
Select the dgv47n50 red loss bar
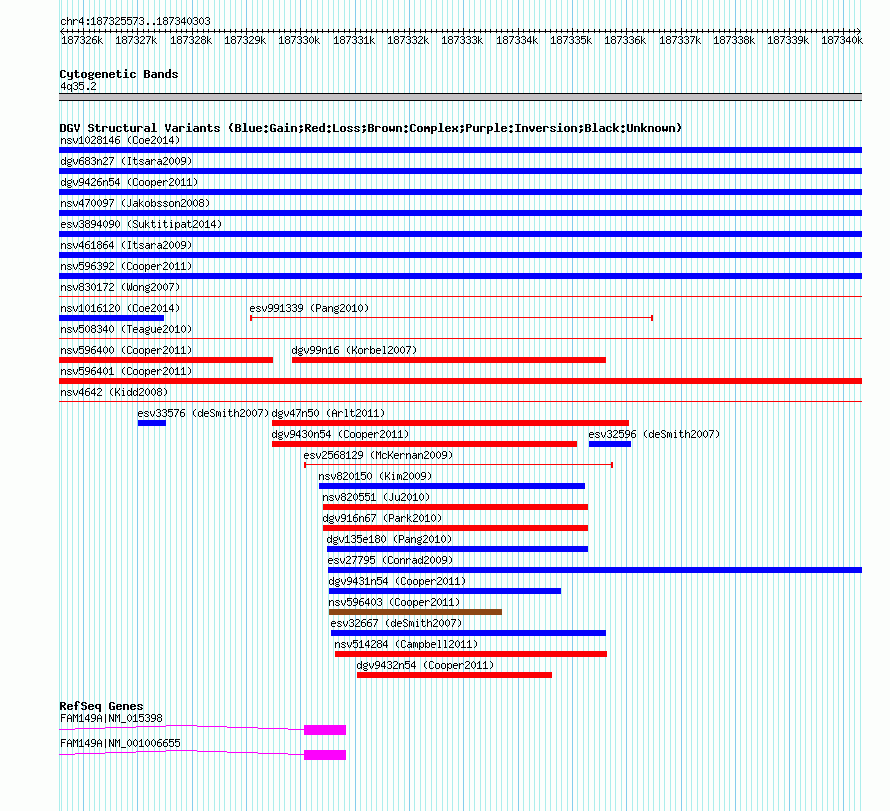click(x=450, y=423)
